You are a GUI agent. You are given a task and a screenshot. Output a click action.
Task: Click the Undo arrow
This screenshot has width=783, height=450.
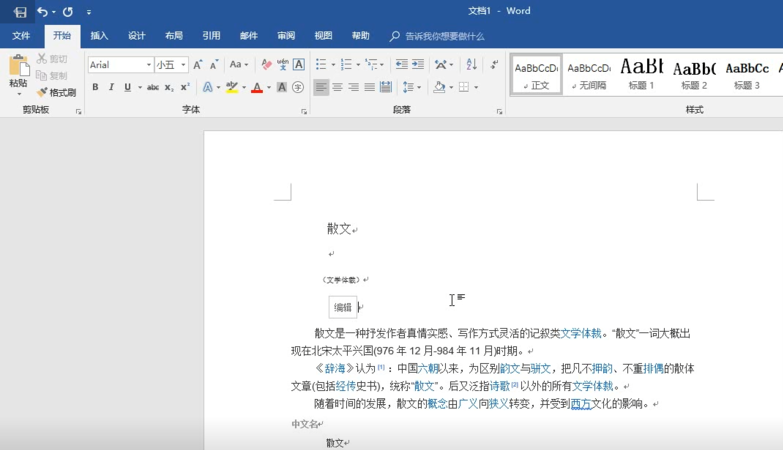[x=43, y=12]
